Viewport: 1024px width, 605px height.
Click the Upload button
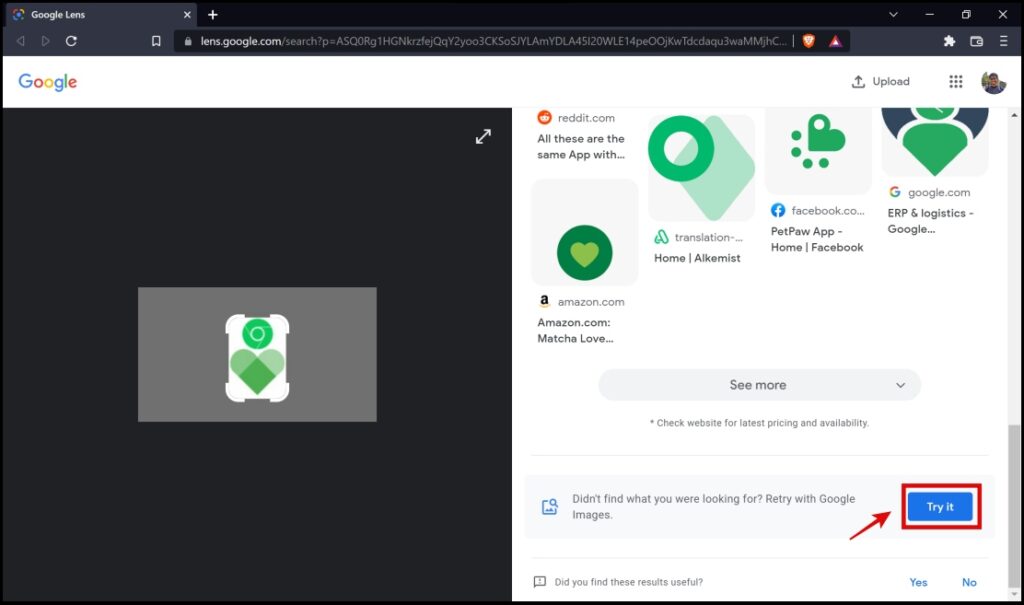point(880,82)
